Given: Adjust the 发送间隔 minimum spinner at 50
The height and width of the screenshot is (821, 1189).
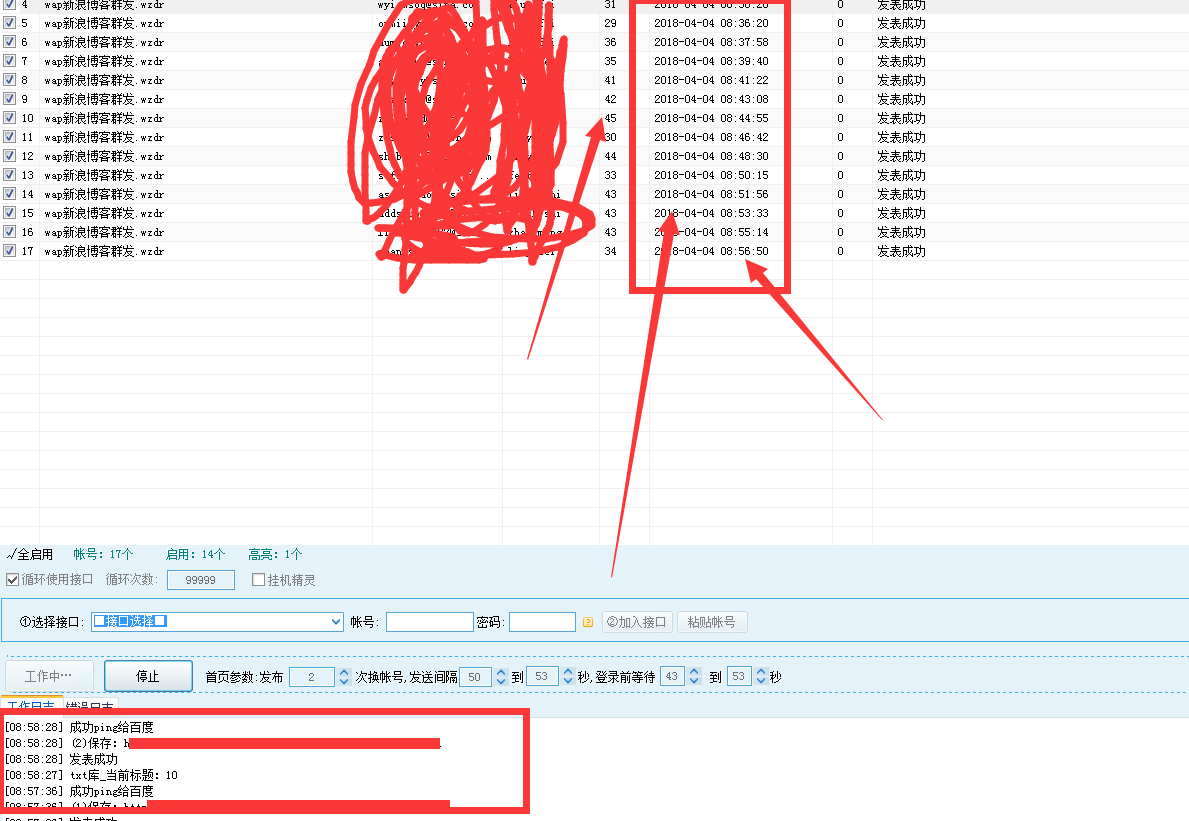Looking at the screenshot, I should click(501, 677).
